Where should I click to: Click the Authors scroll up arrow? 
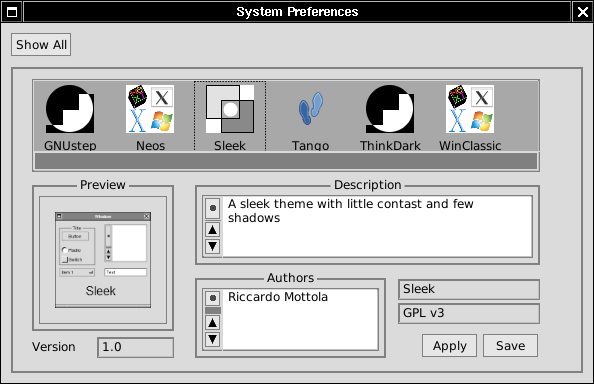pos(213,323)
